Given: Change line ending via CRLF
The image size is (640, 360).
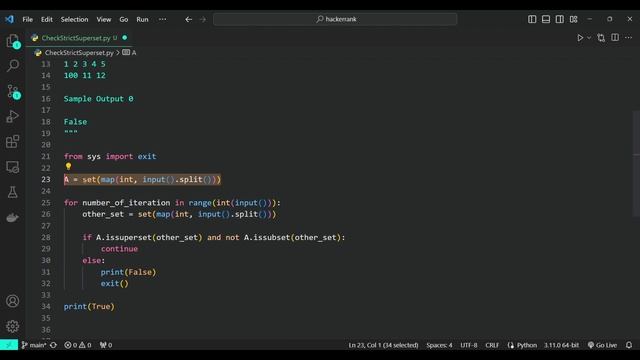Looking at the screenshot, I should pyautogui.click(x=492, y=345).
